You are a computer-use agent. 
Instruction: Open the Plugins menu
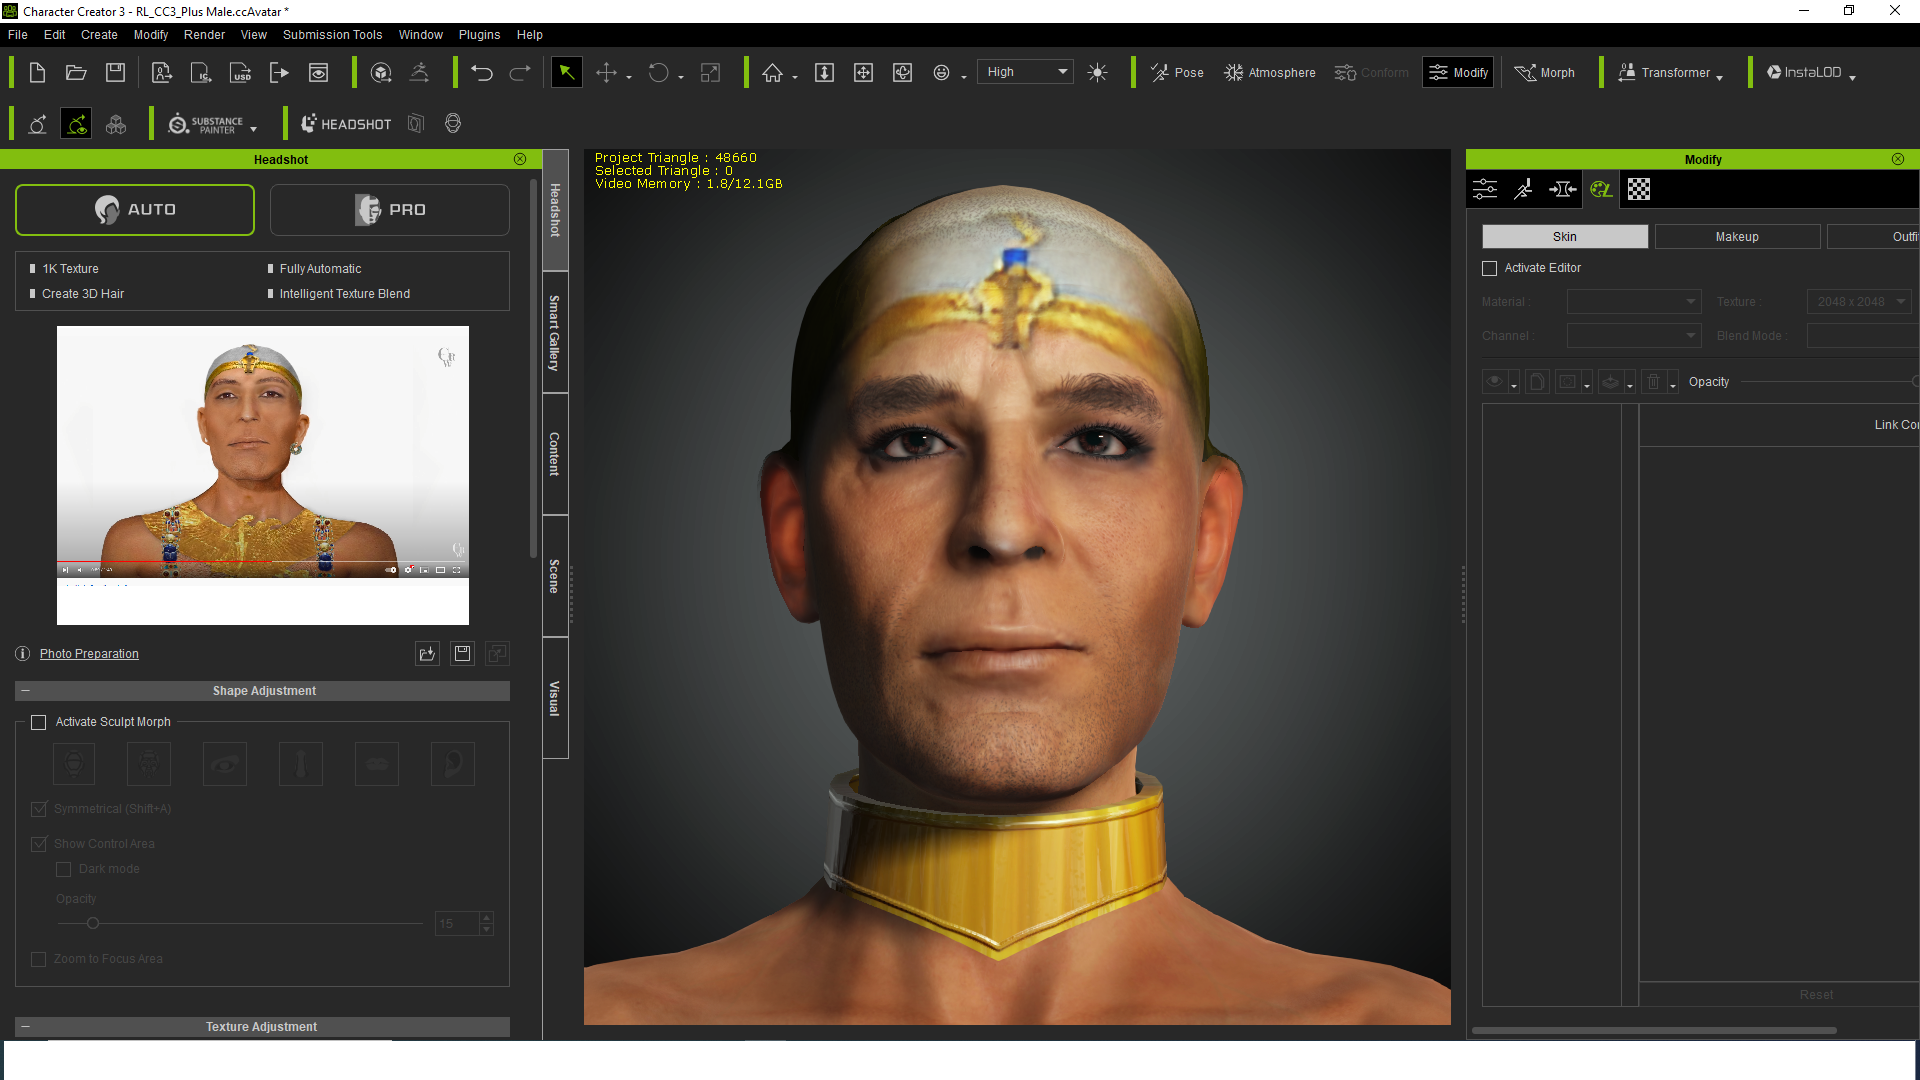coord(479,34)
